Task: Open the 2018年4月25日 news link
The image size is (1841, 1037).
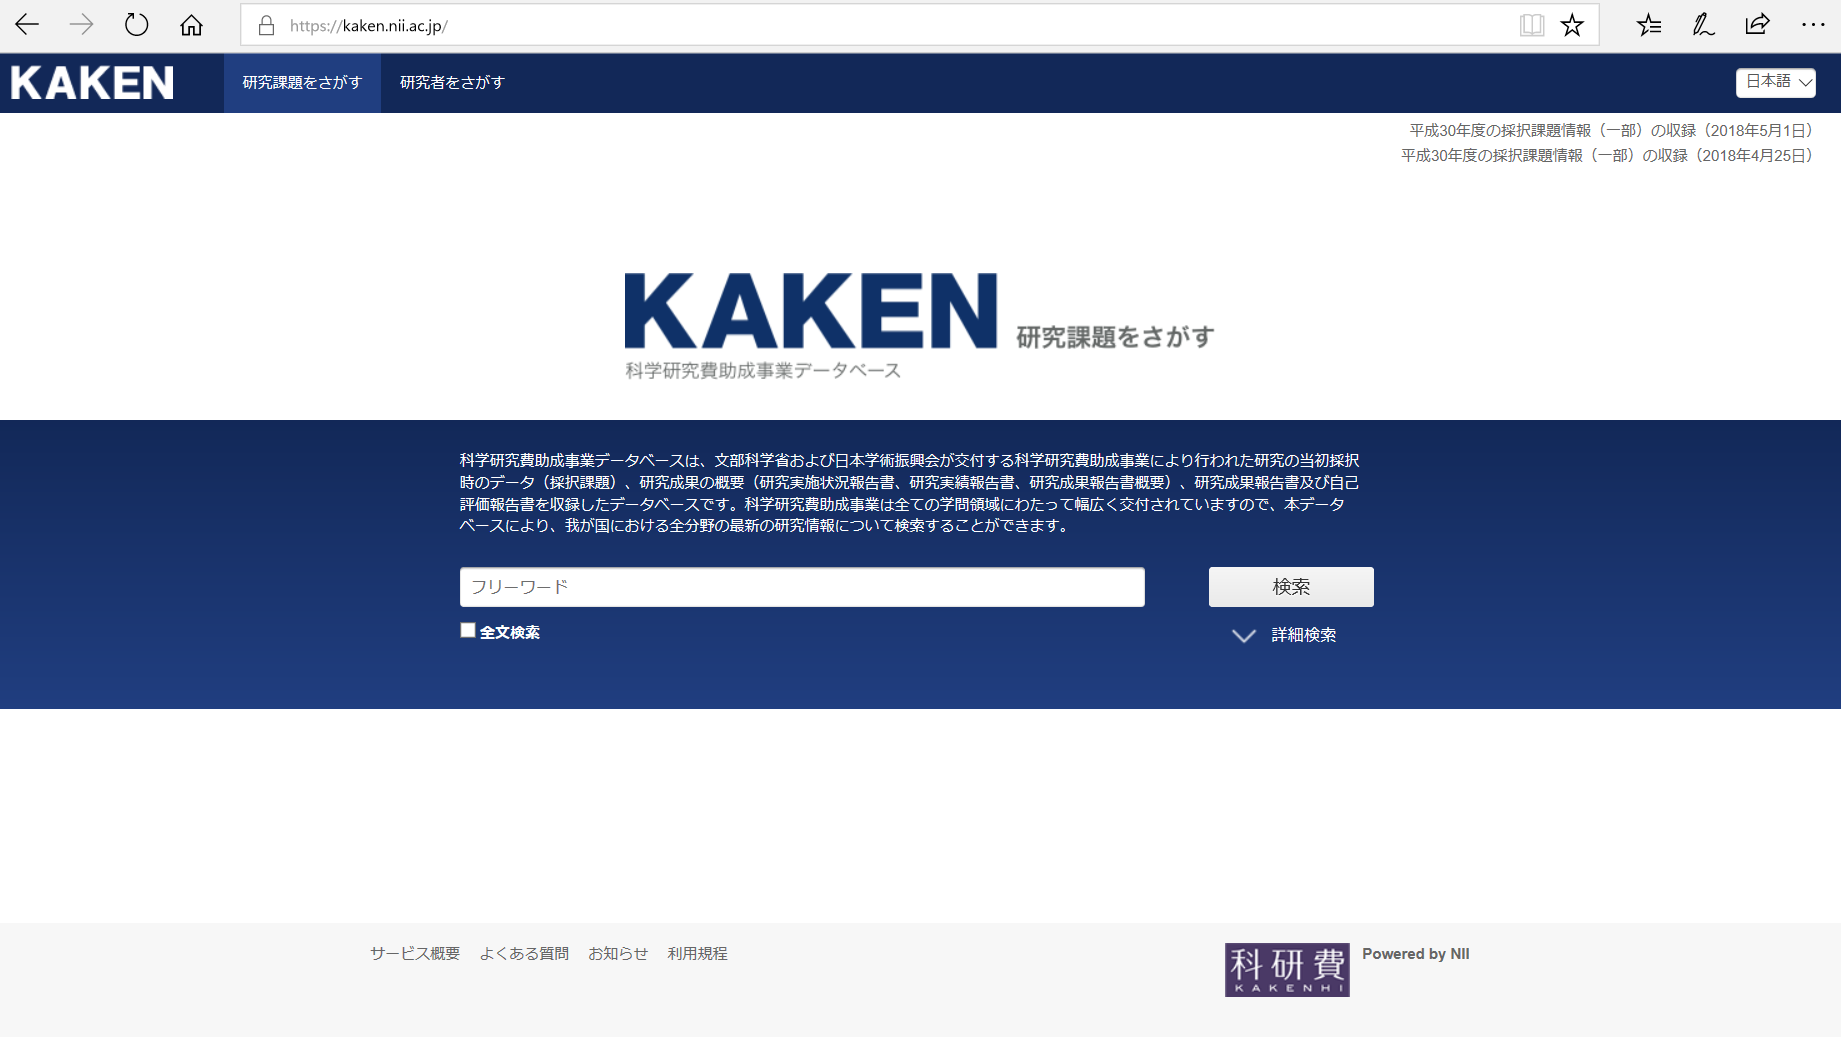Action: pyautogui.click(x=1607, y=156)
